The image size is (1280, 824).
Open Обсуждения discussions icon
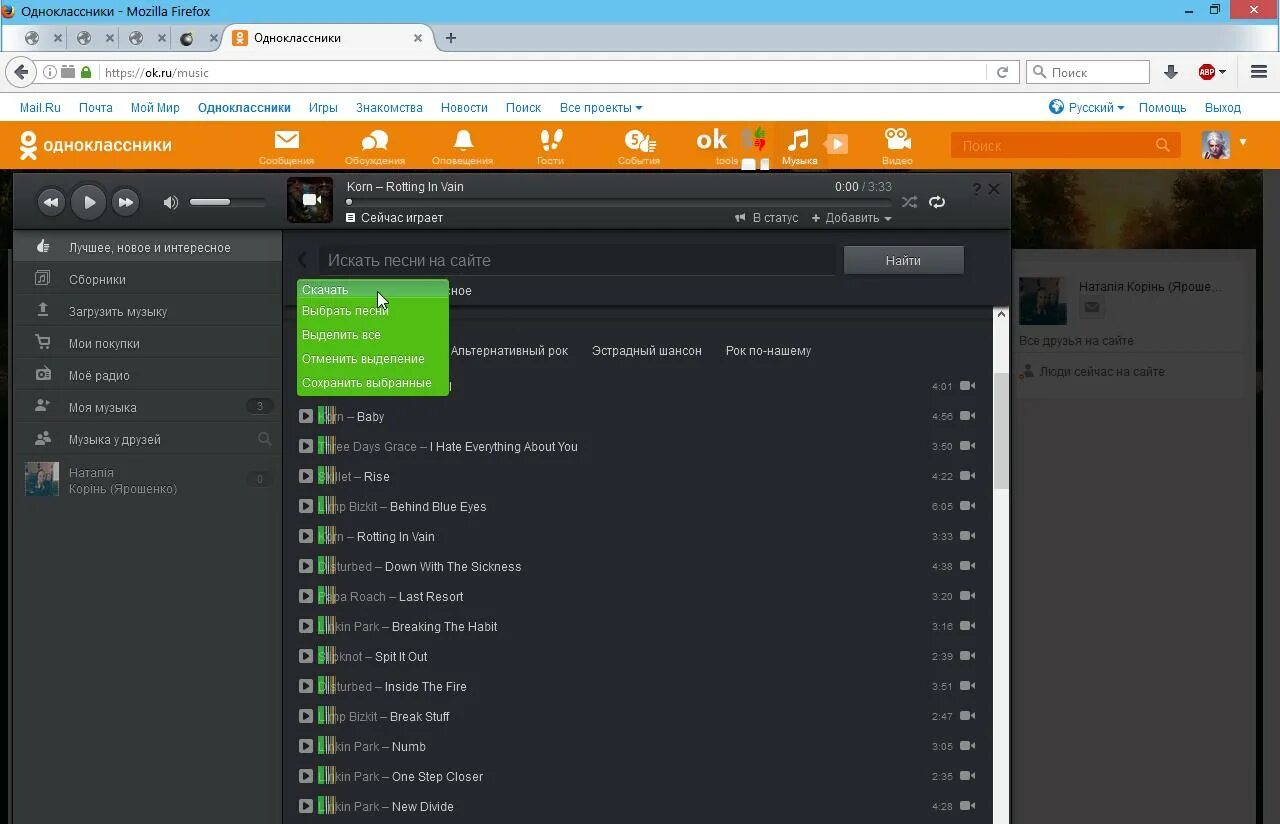pyautogui.click(x=375, y=146)
